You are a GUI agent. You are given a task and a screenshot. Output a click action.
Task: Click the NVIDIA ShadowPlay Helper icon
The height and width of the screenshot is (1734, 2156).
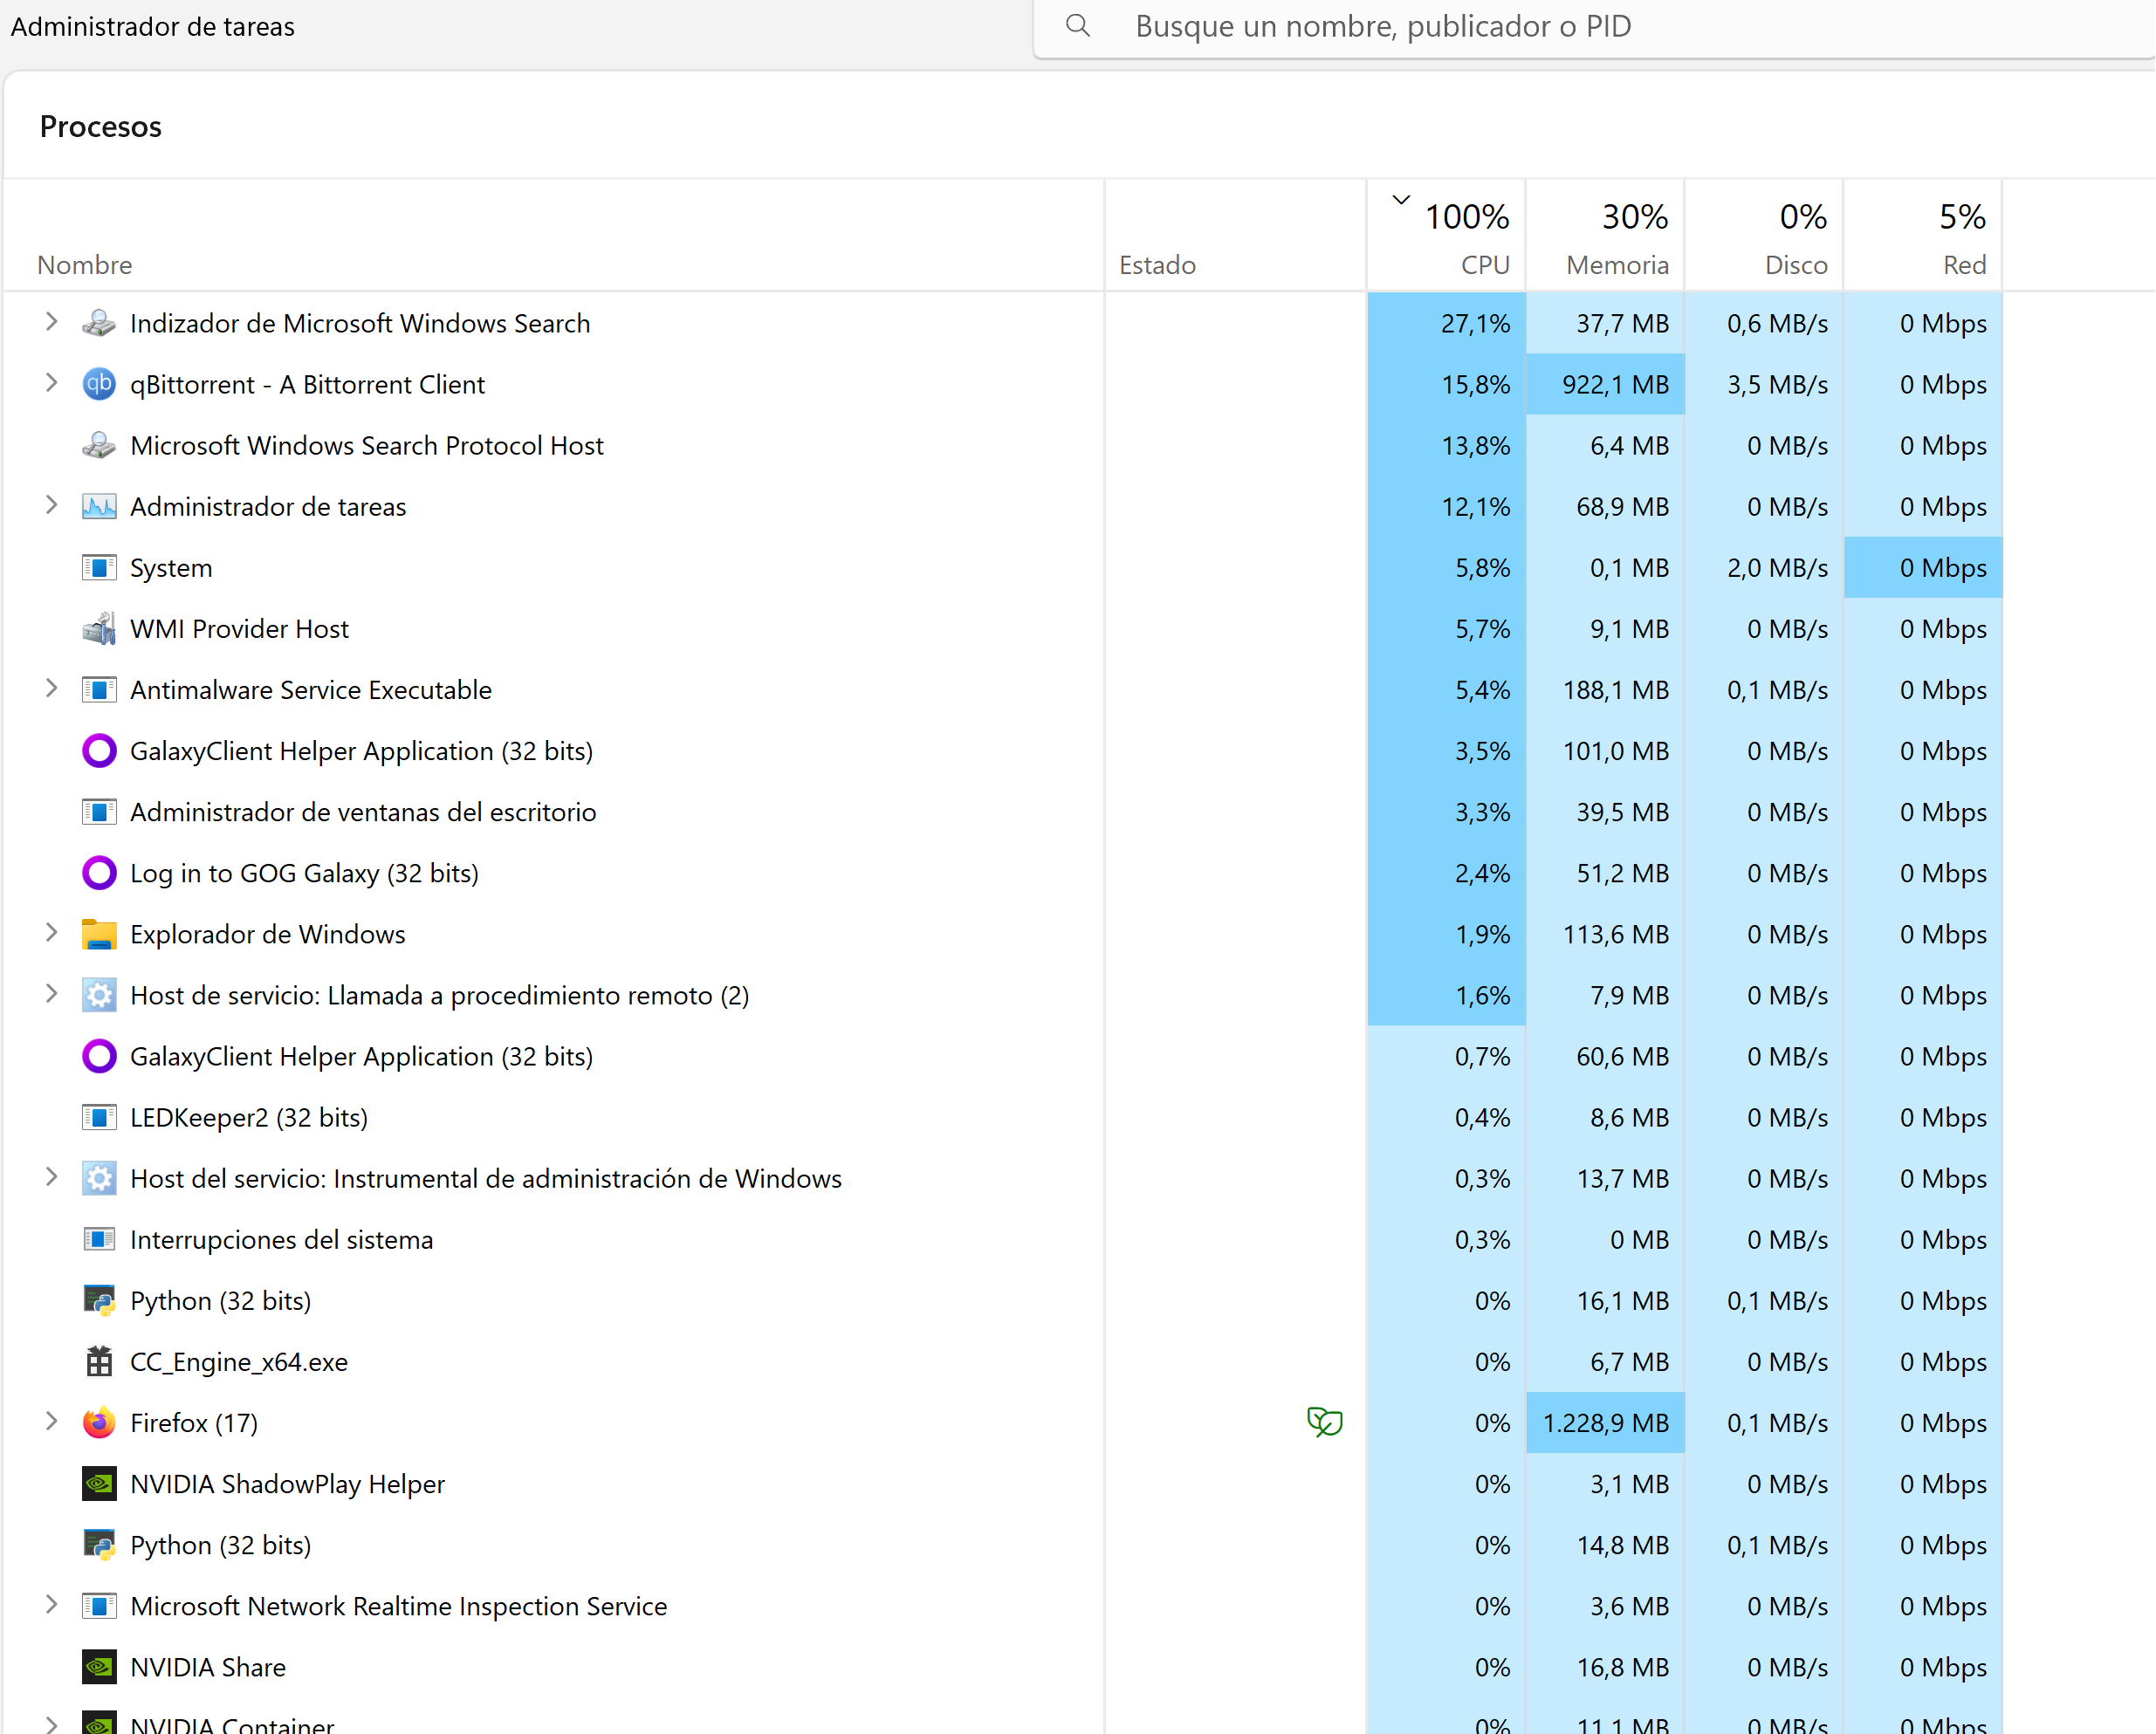99,1483
